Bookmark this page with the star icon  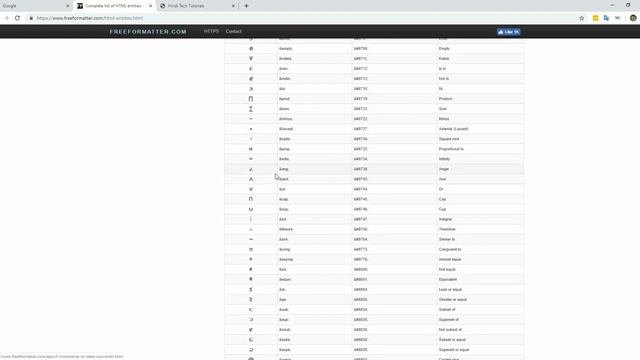(582, 18)
